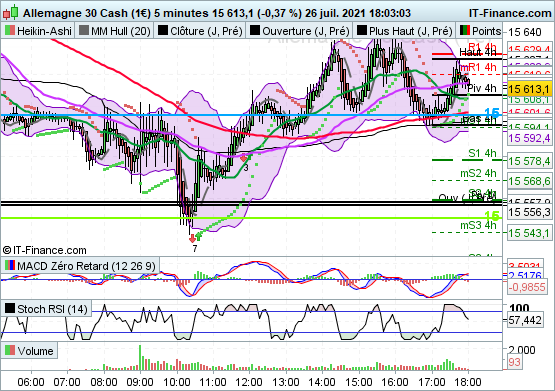Click the Clôture (J, Pré) black icon
The width and height of the screenshot is (555, 391).
(x=163, y=30)
